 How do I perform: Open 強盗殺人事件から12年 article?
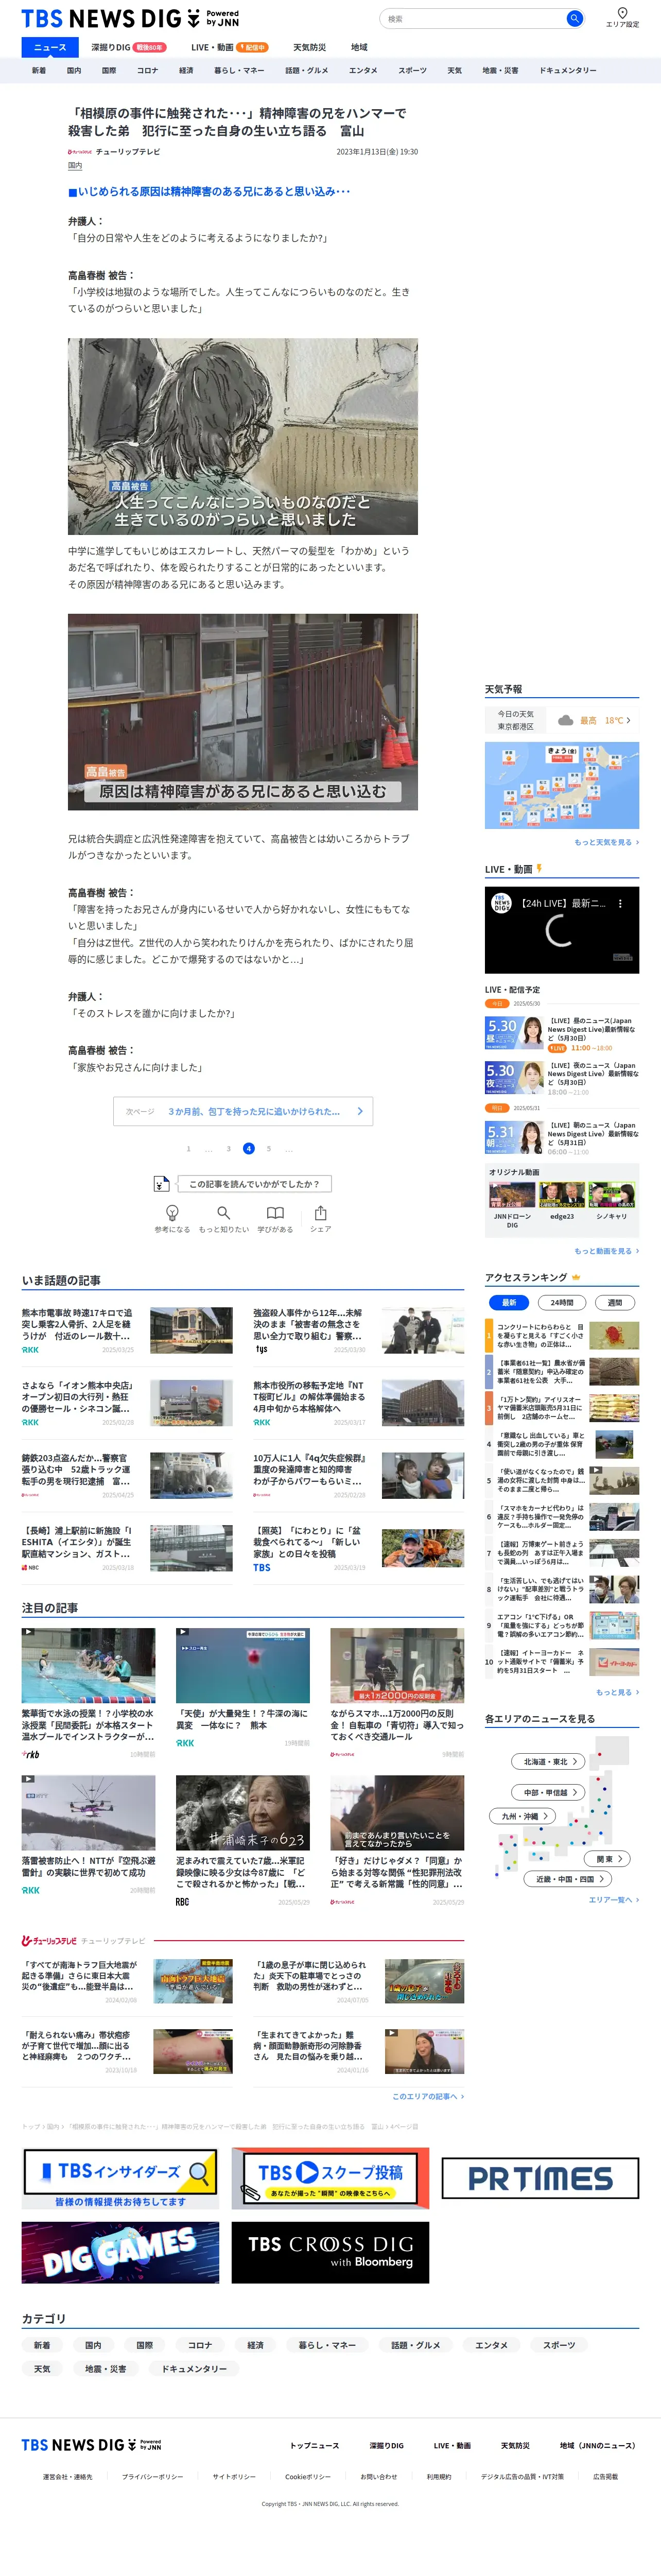tap(358, 1330)
